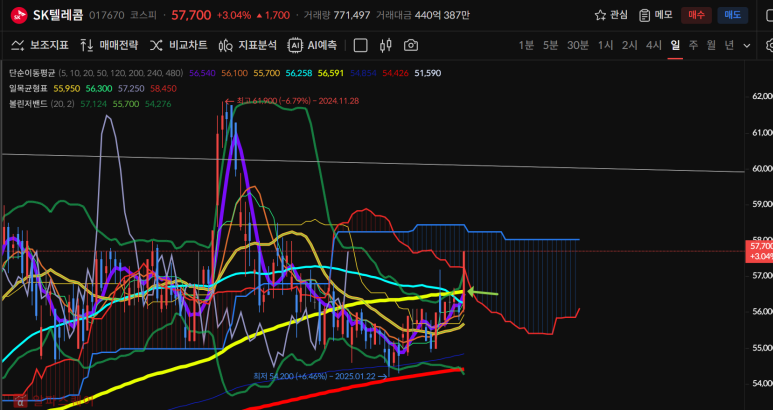This screenshot has width=773, height=410.
Task: Click the SK Telecom red logo icon
Action: click(19, 15)
